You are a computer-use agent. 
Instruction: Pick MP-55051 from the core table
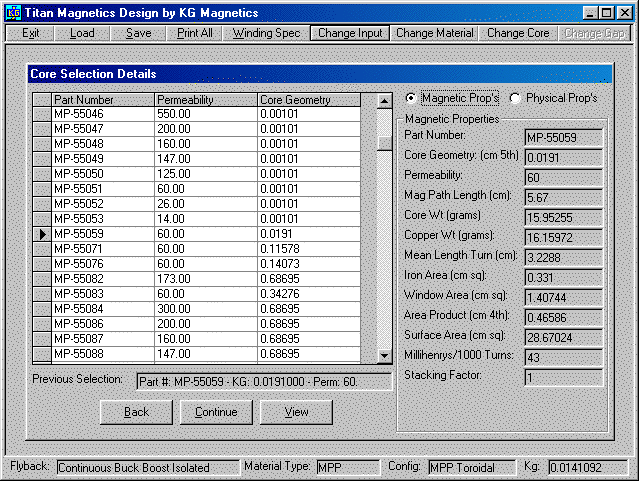click(x=196, y=189)
